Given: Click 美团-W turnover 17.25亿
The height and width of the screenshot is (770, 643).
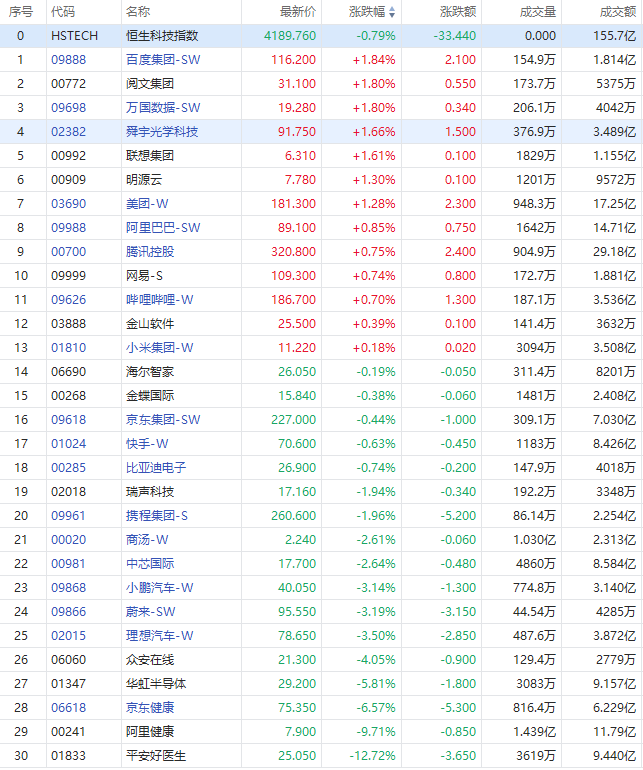Looking at the screenshot, I should pyautogui.click(x=615, y=204).
